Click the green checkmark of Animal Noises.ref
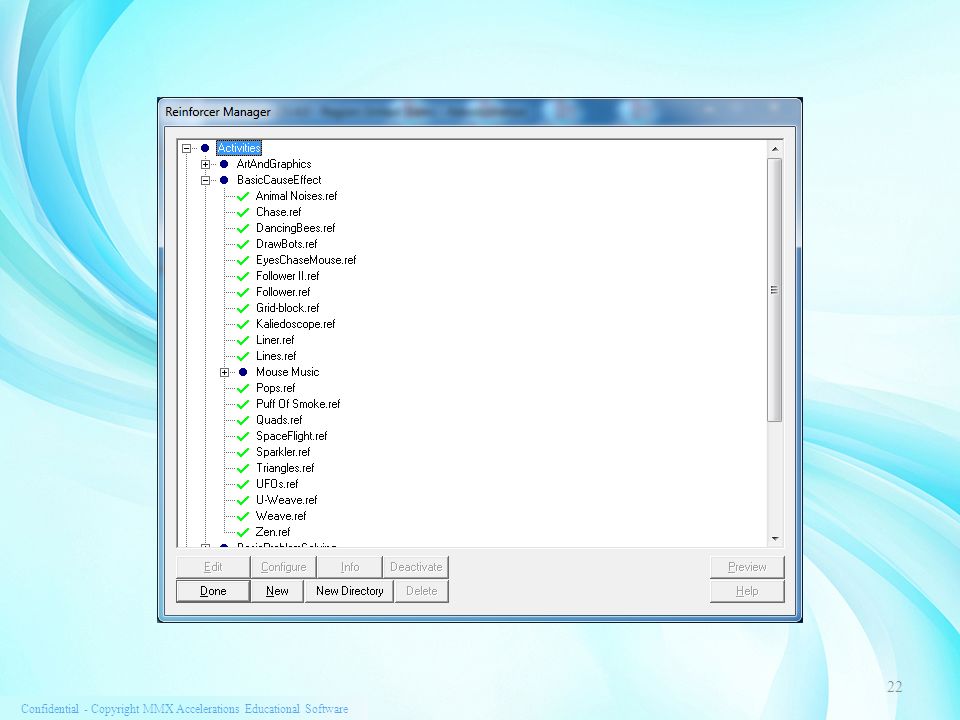Viewport: 960px width, 720px height. tap(243, 196)
